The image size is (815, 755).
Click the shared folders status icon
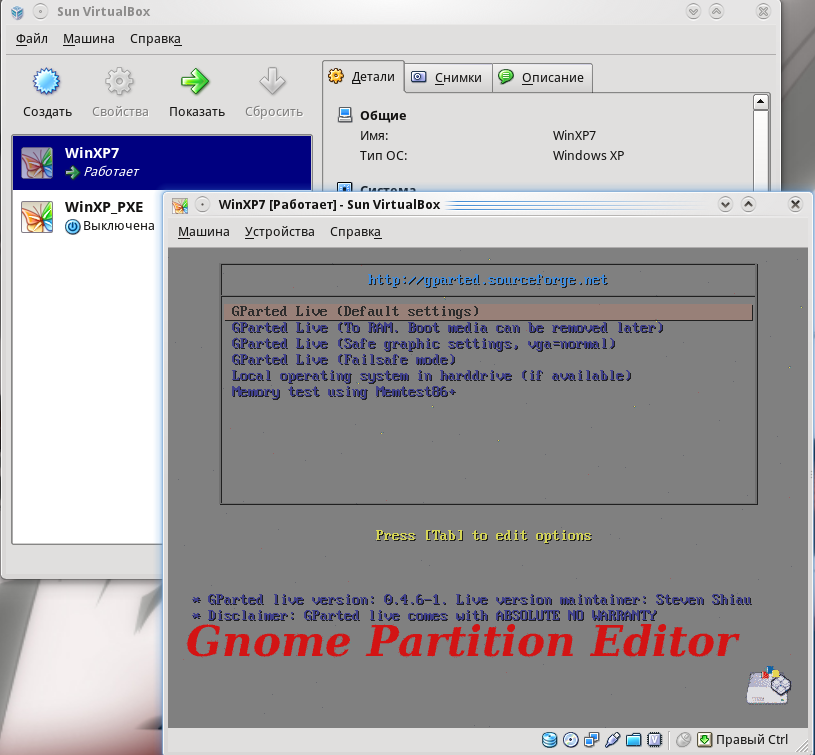(633, 739)
